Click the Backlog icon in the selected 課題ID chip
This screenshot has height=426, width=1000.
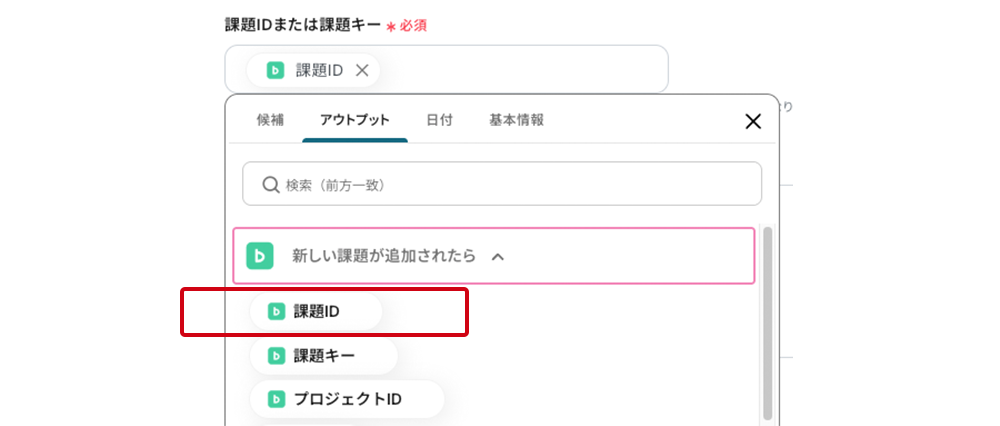(x=275, y=70)
